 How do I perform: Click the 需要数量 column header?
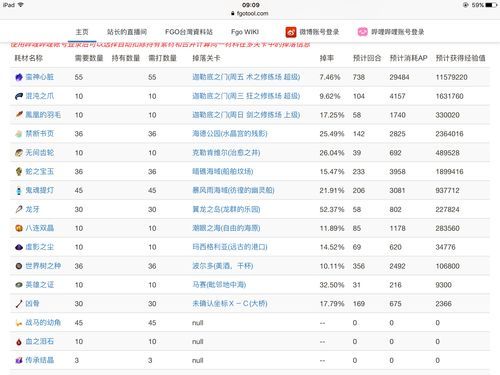[x=89, y=58]
